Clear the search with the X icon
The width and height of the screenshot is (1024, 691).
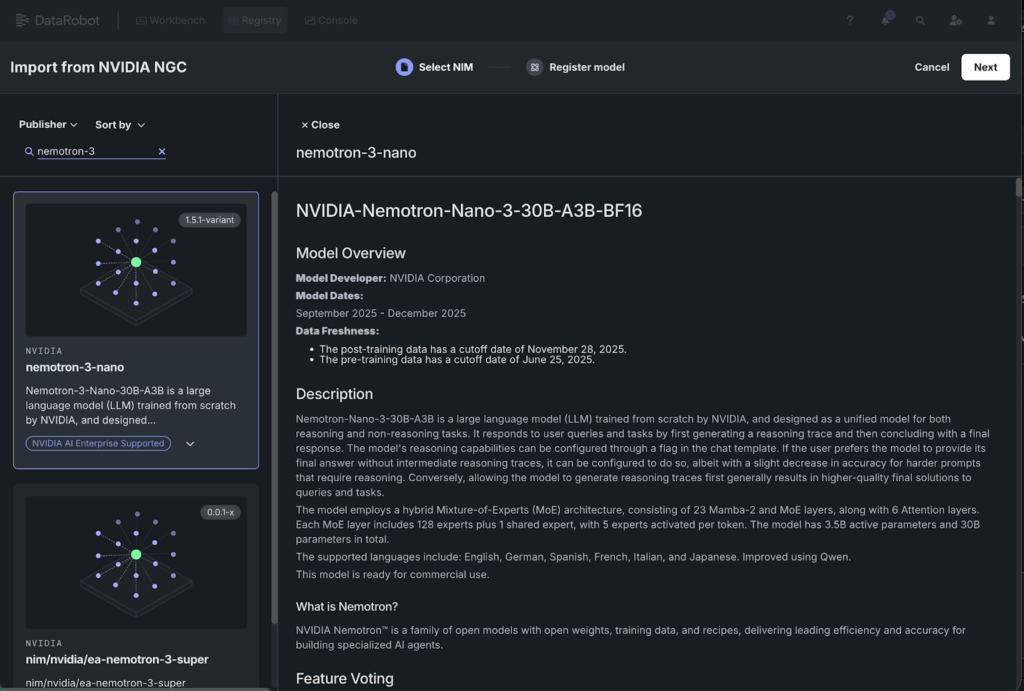pos(161,151)
